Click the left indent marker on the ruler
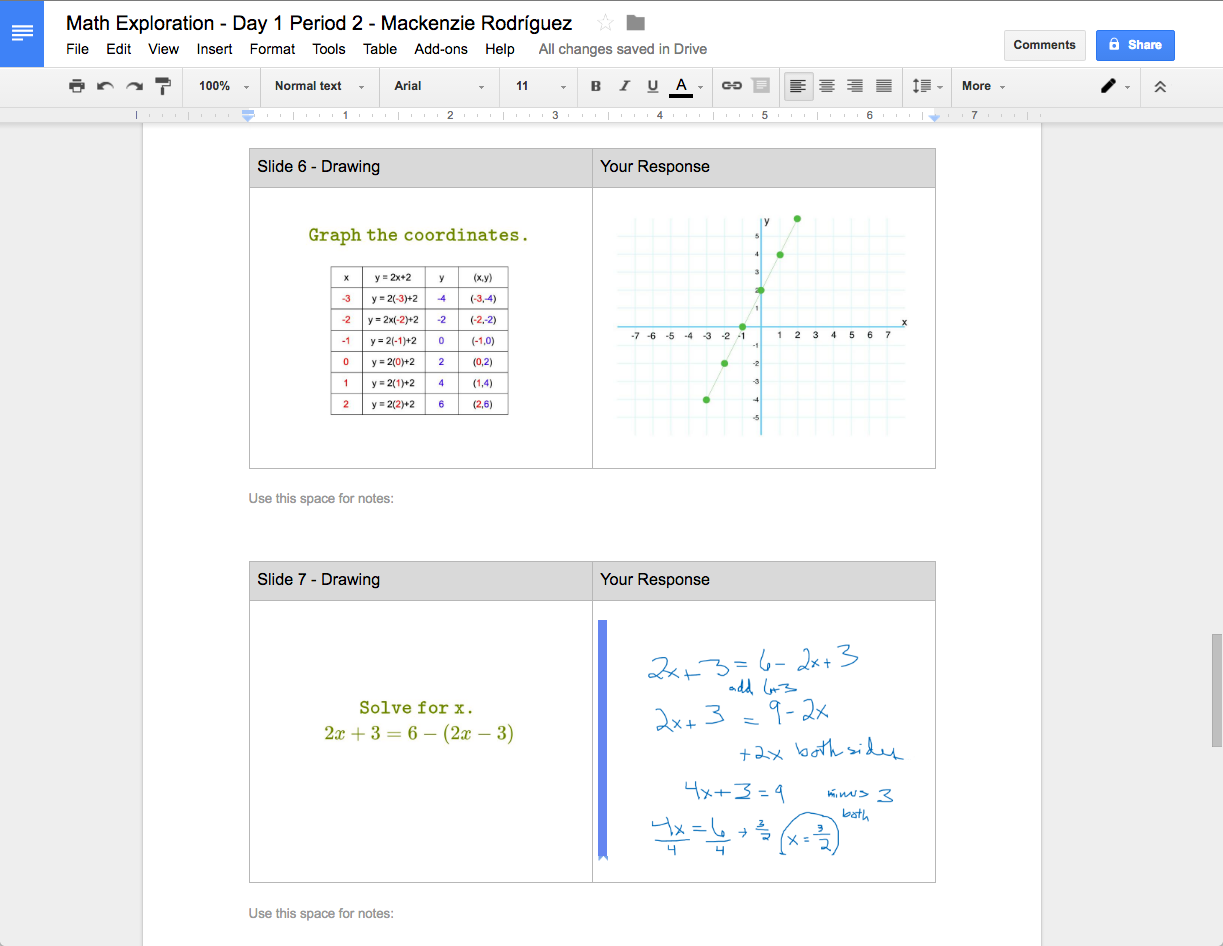This screenshot has width=1223, height=946. [x=249, y=116]
